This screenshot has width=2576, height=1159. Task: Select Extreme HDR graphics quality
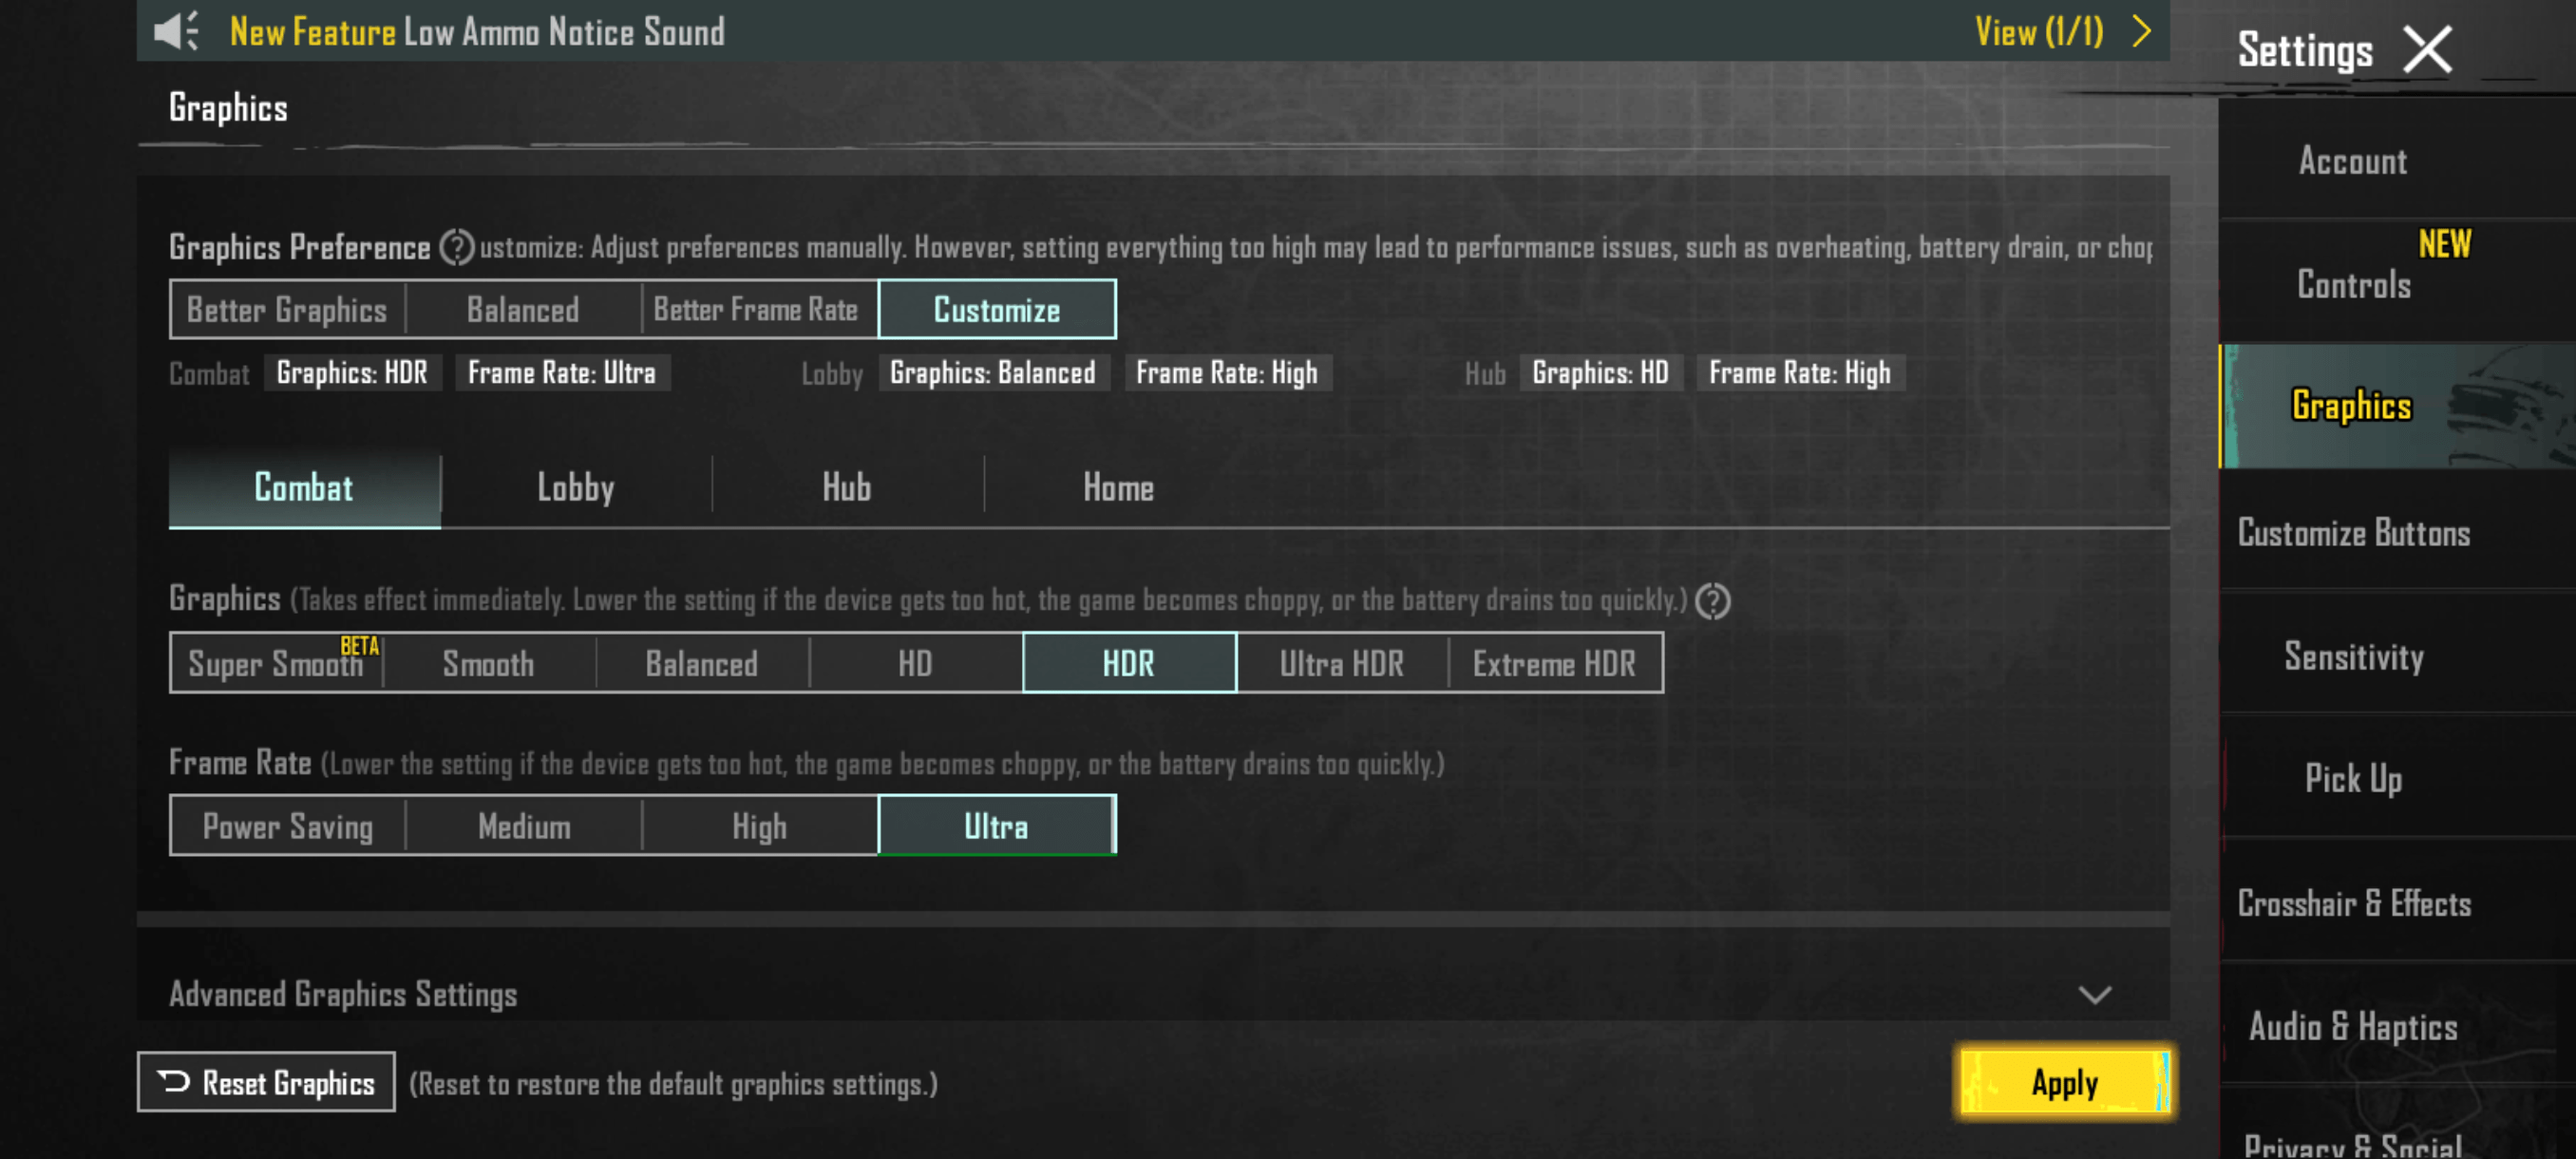coord(1554,663)
